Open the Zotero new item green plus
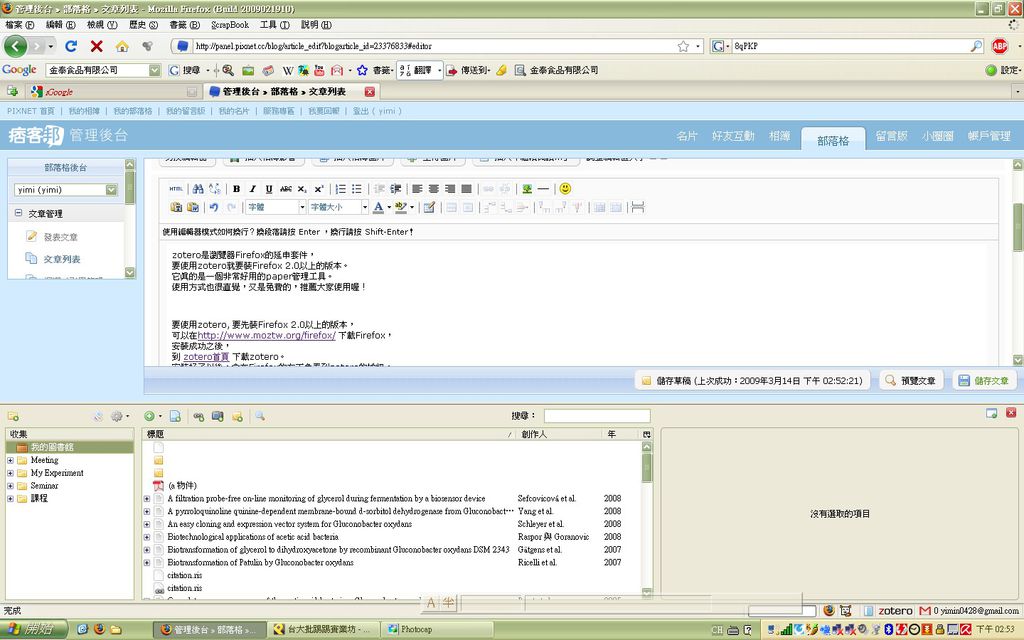1024x640 pixels. click(152, 416)
